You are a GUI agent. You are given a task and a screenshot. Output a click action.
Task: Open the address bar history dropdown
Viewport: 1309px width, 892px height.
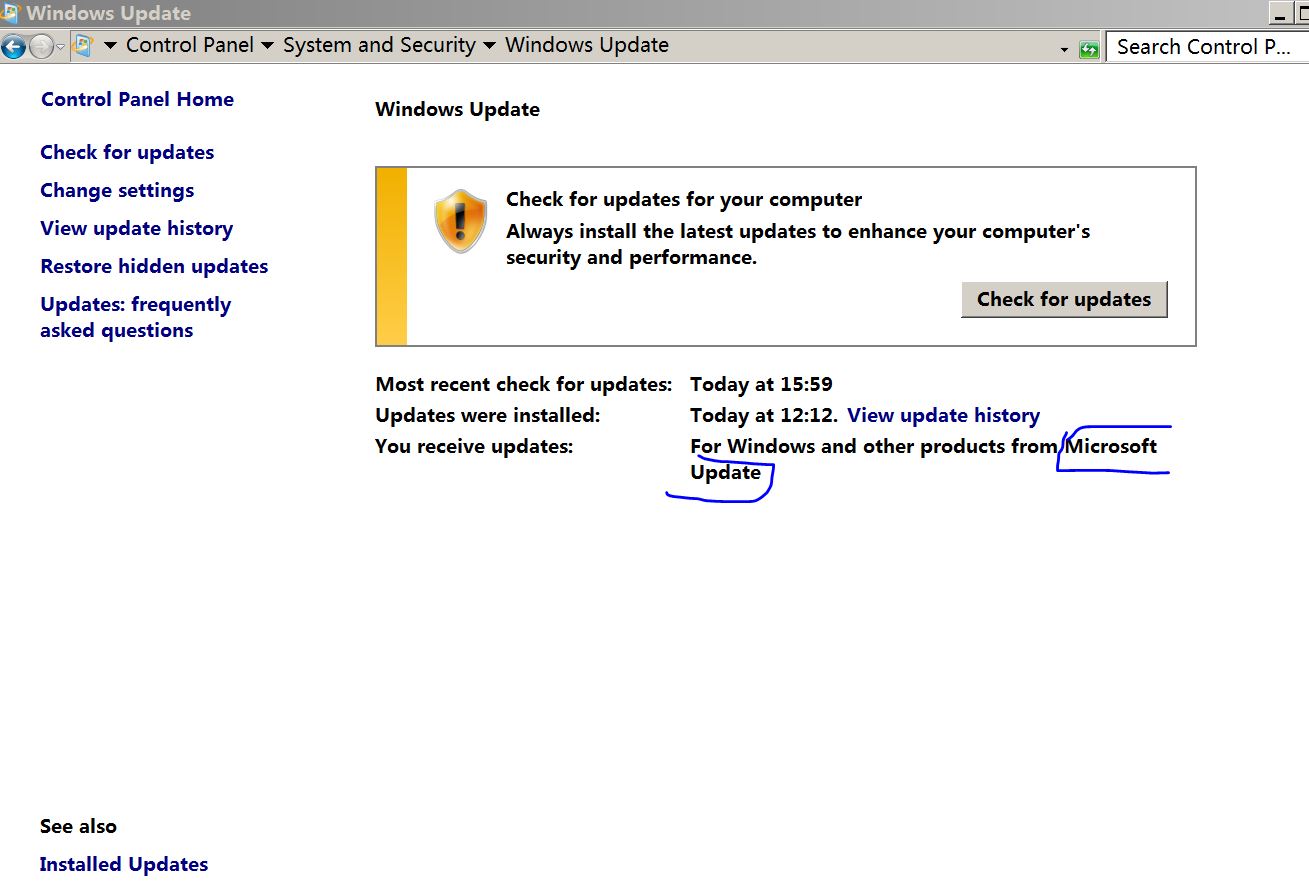[1064, 46]
